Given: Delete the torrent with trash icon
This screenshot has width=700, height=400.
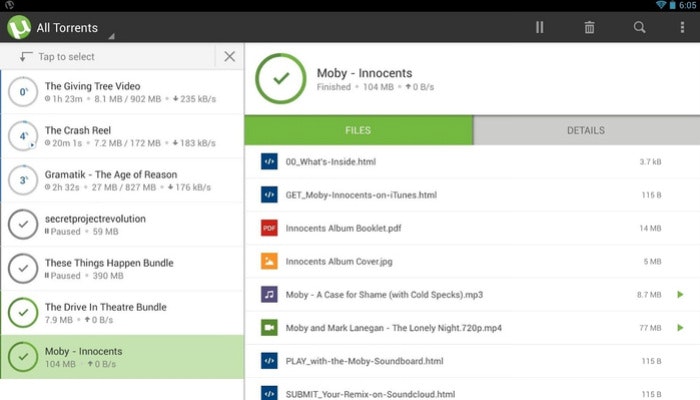Looking at the screenshot, I should click(589, 27).
